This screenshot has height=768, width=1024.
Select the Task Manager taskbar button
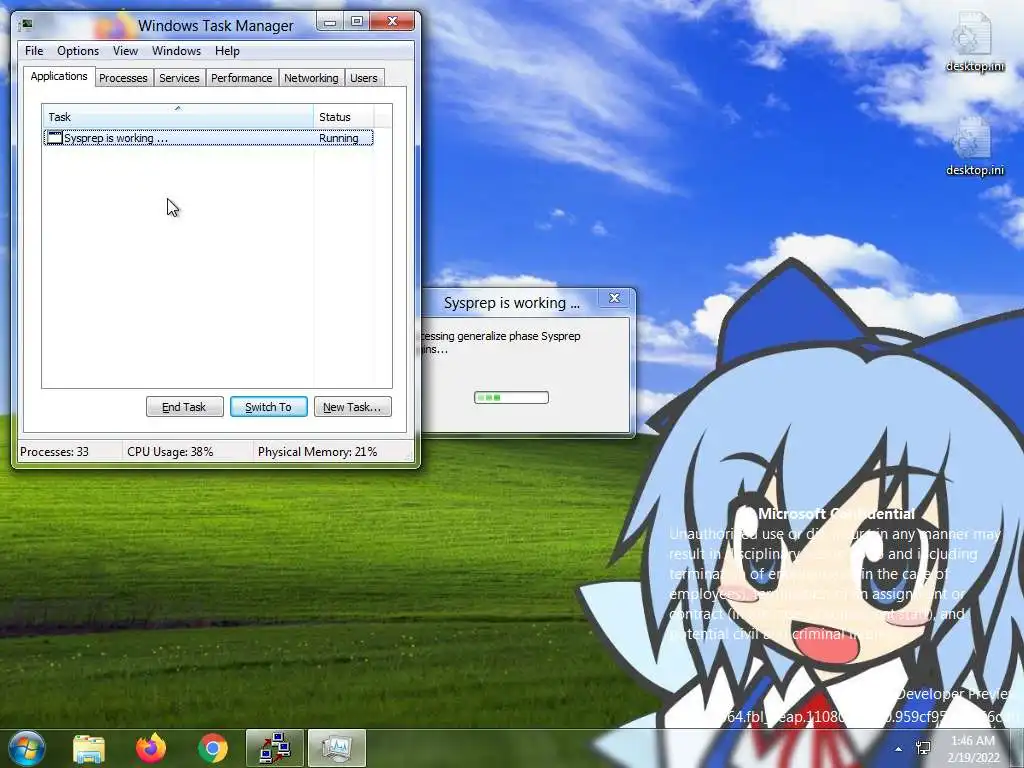coord(337,748)
